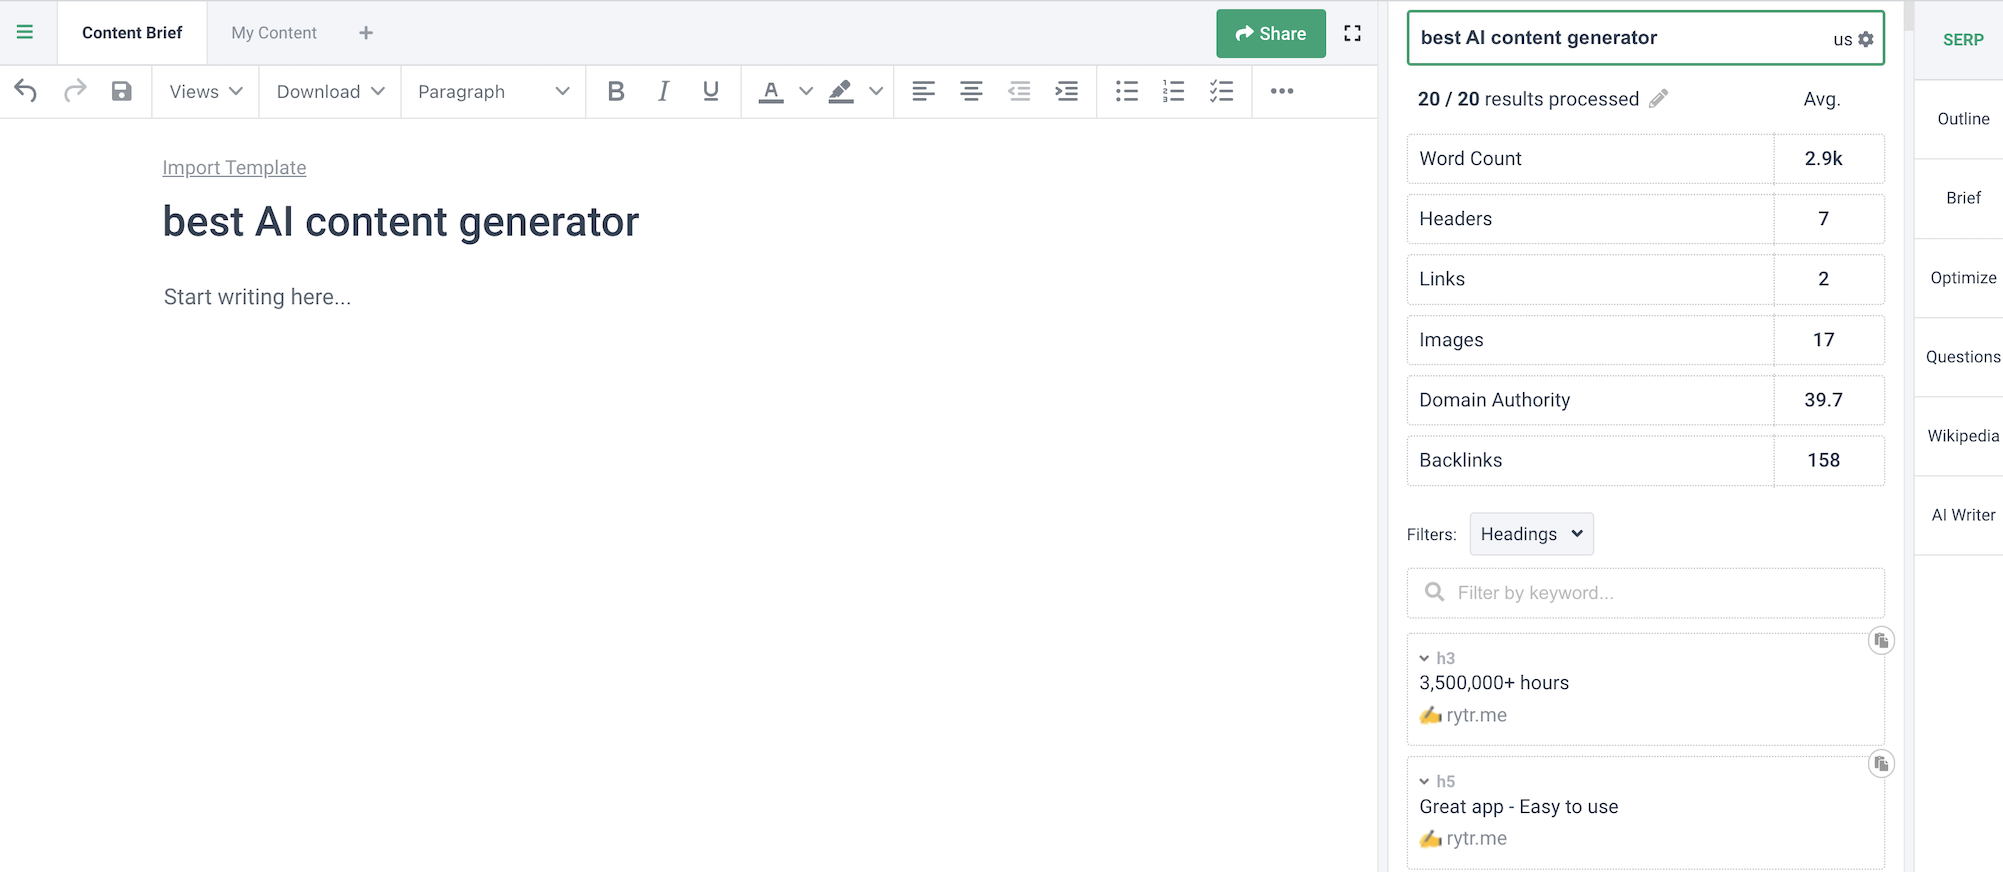This screenshot has height=872, width=2003.
Task: Click the undo arrow icon
Action: click(x=26, y=91)
